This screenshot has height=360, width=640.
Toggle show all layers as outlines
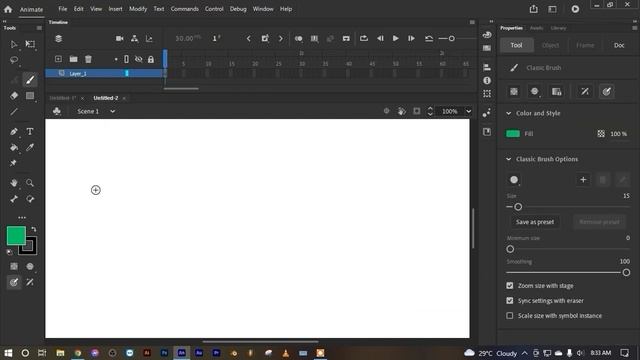127,60
